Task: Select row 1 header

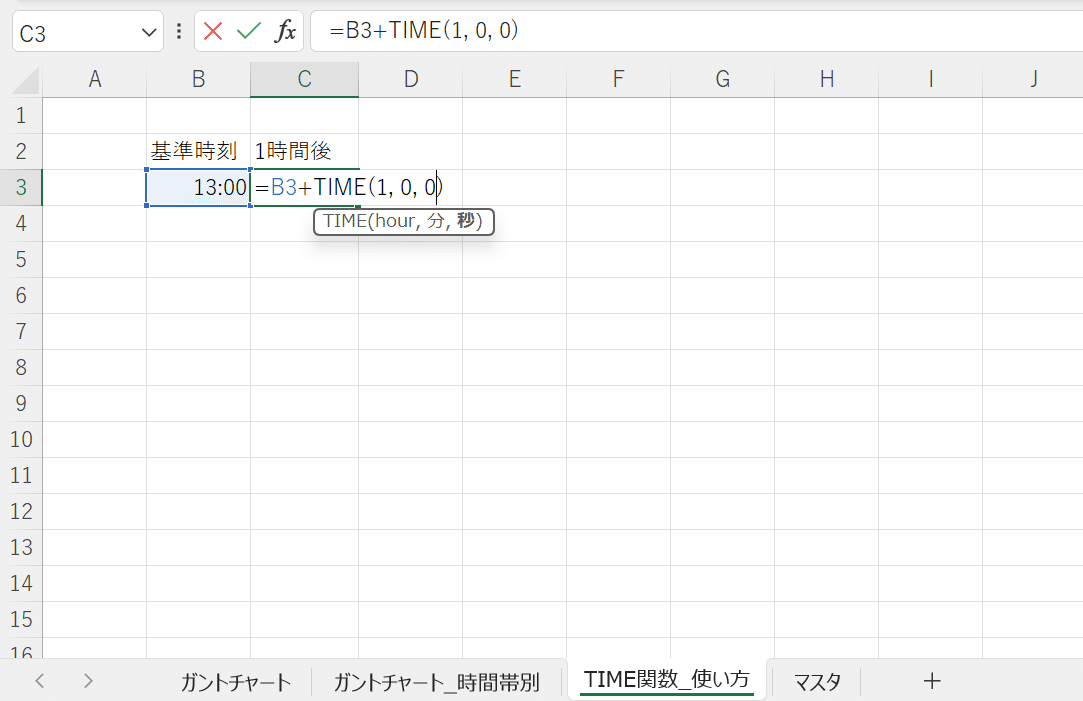Action: pos(21,115)
